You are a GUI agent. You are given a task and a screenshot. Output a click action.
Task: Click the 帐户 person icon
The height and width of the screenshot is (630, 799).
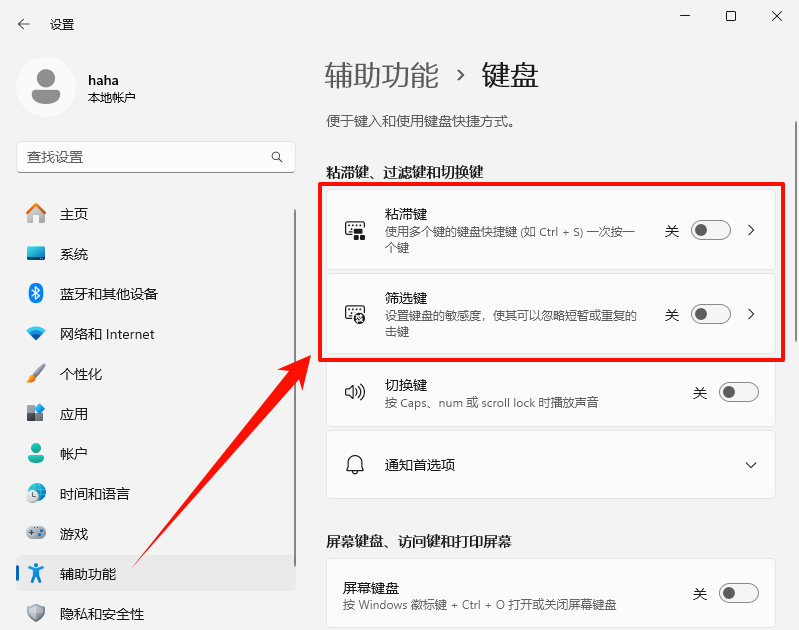coord(36,453)
